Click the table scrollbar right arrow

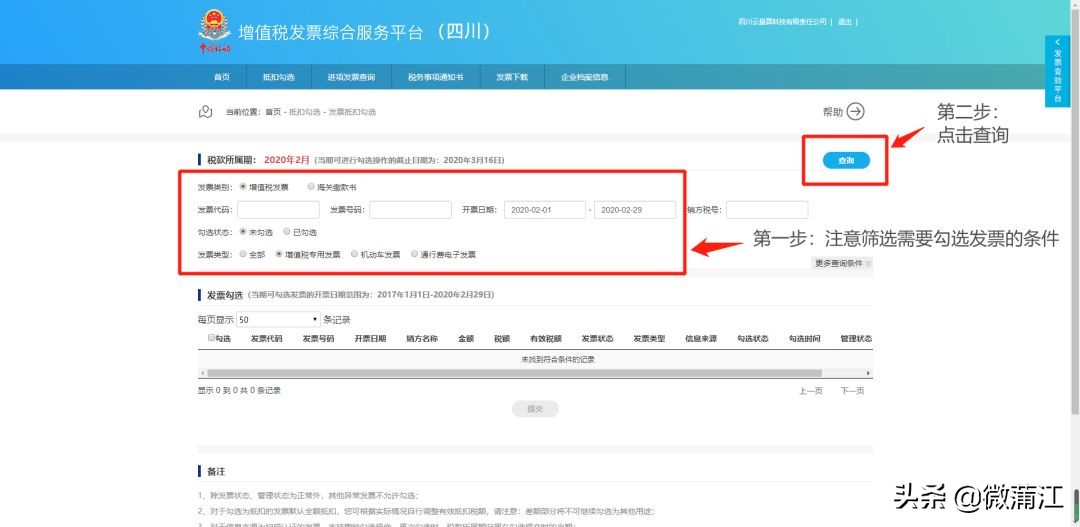coord(868,373)
